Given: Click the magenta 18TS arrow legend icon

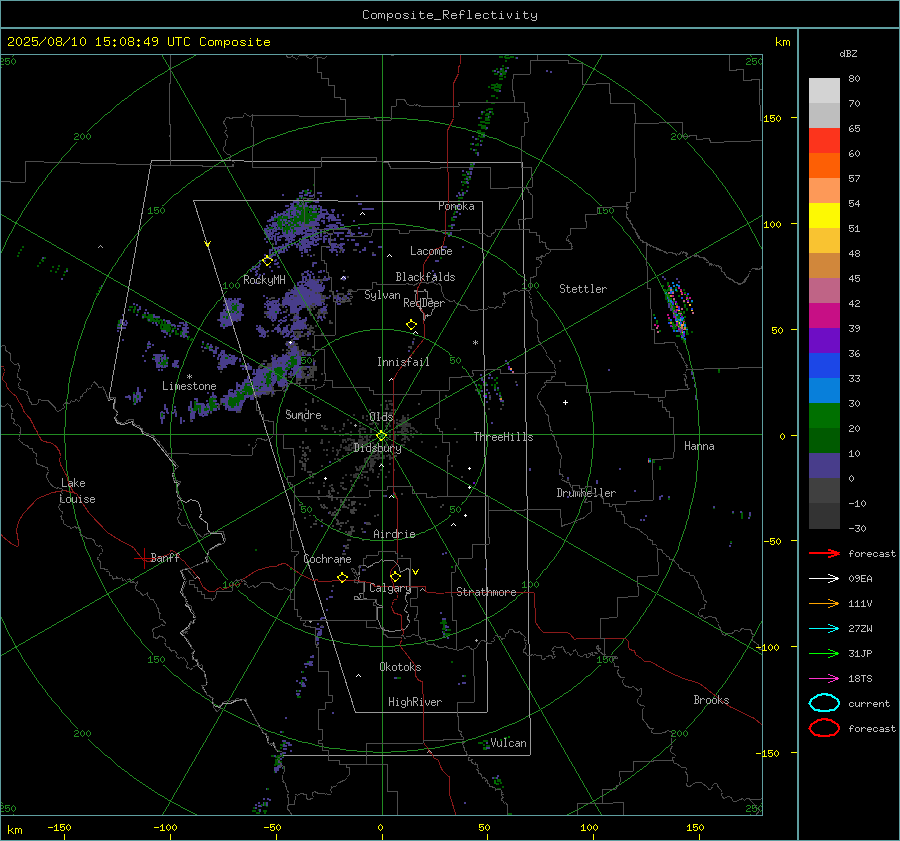Looking at the screenshot, I should click(824, 679).
